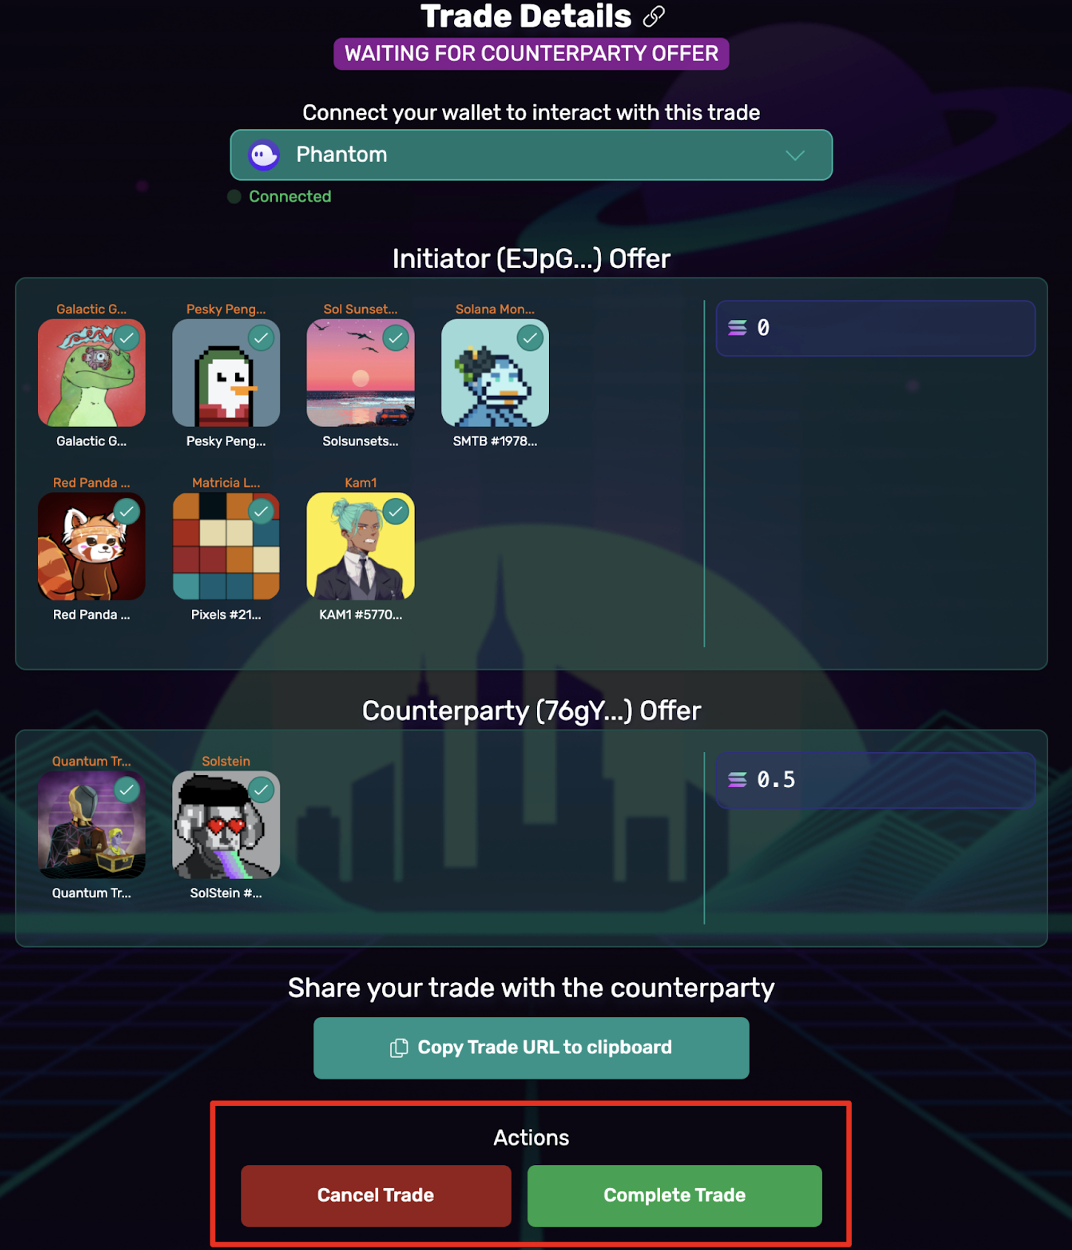Select the Solsunsets NFT thumbnail
Image resolution: width=1072 pixels, height=1250 pixels.
361,373
